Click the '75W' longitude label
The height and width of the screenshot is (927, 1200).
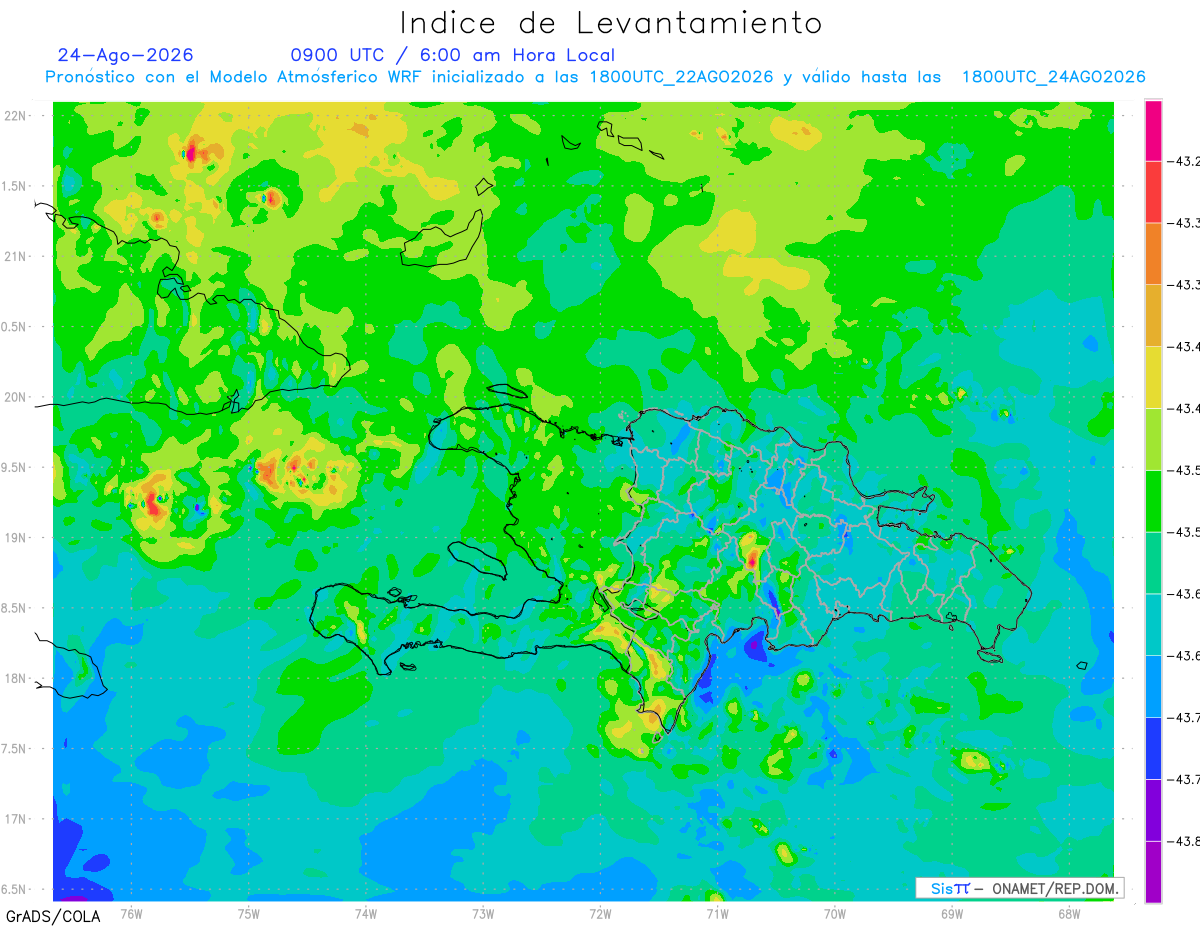click(249, 914)
